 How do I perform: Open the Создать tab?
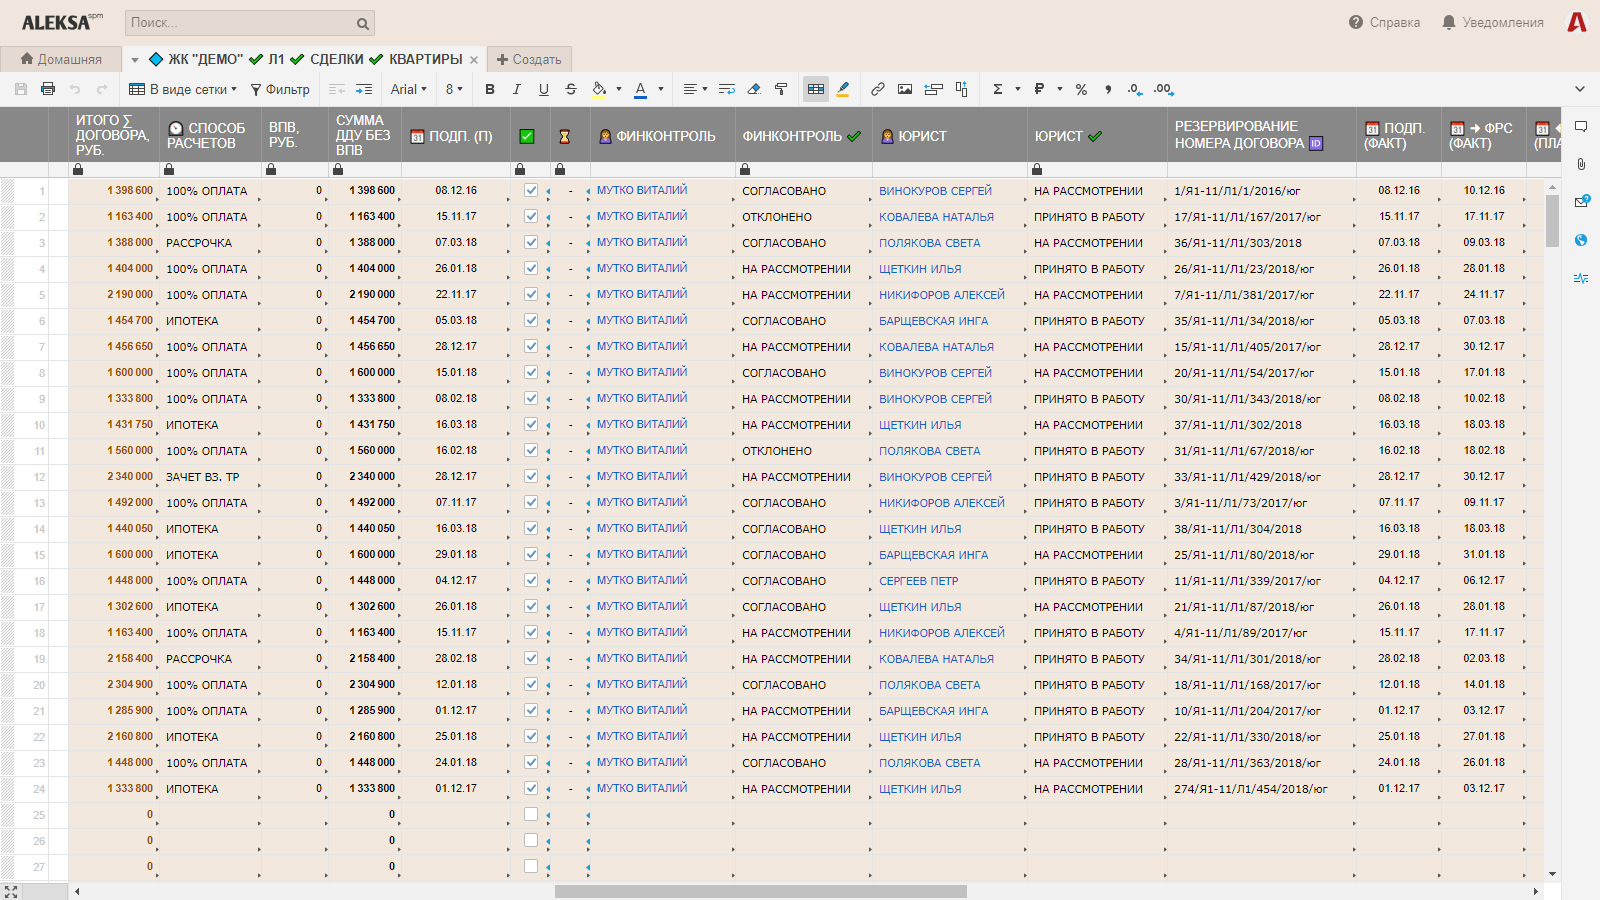click(x=529, y=59)
